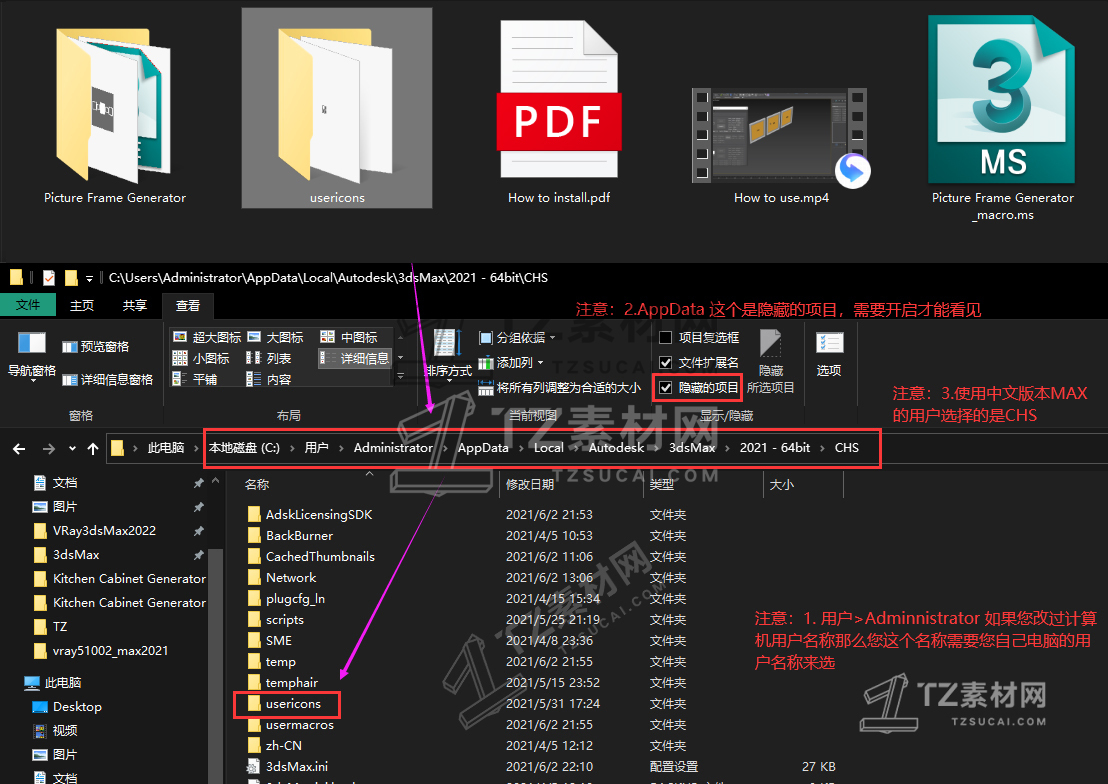The height and width of the screenshot is (784, 1108).
Task: Click the Administrator breadcrumb
Action: 393,447
